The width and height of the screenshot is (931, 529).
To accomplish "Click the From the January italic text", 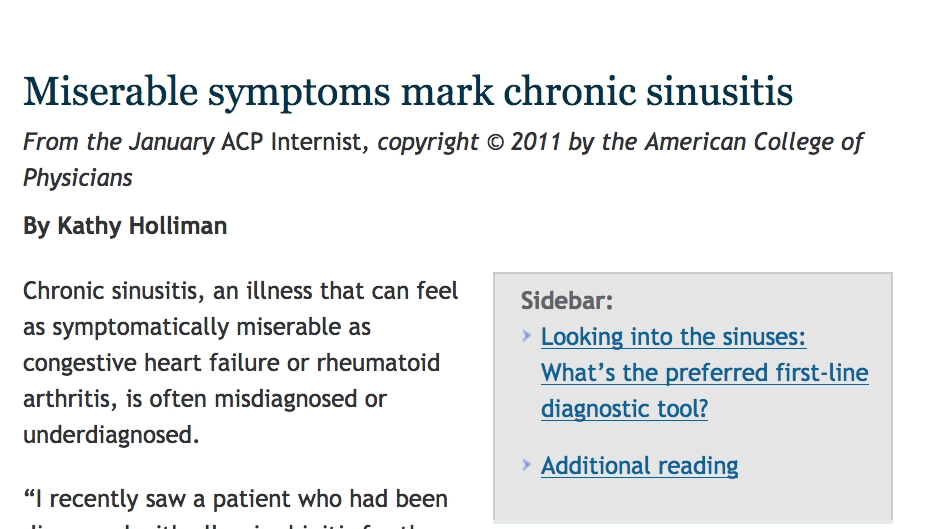I will coord(119,142).
